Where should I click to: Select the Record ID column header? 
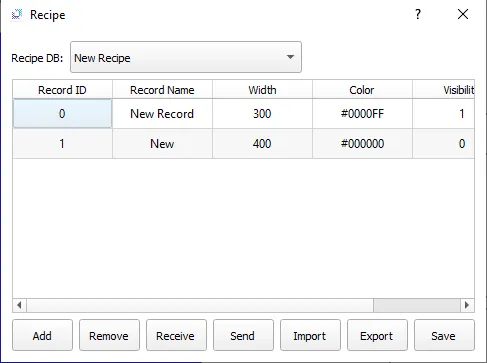click(62, 90)
